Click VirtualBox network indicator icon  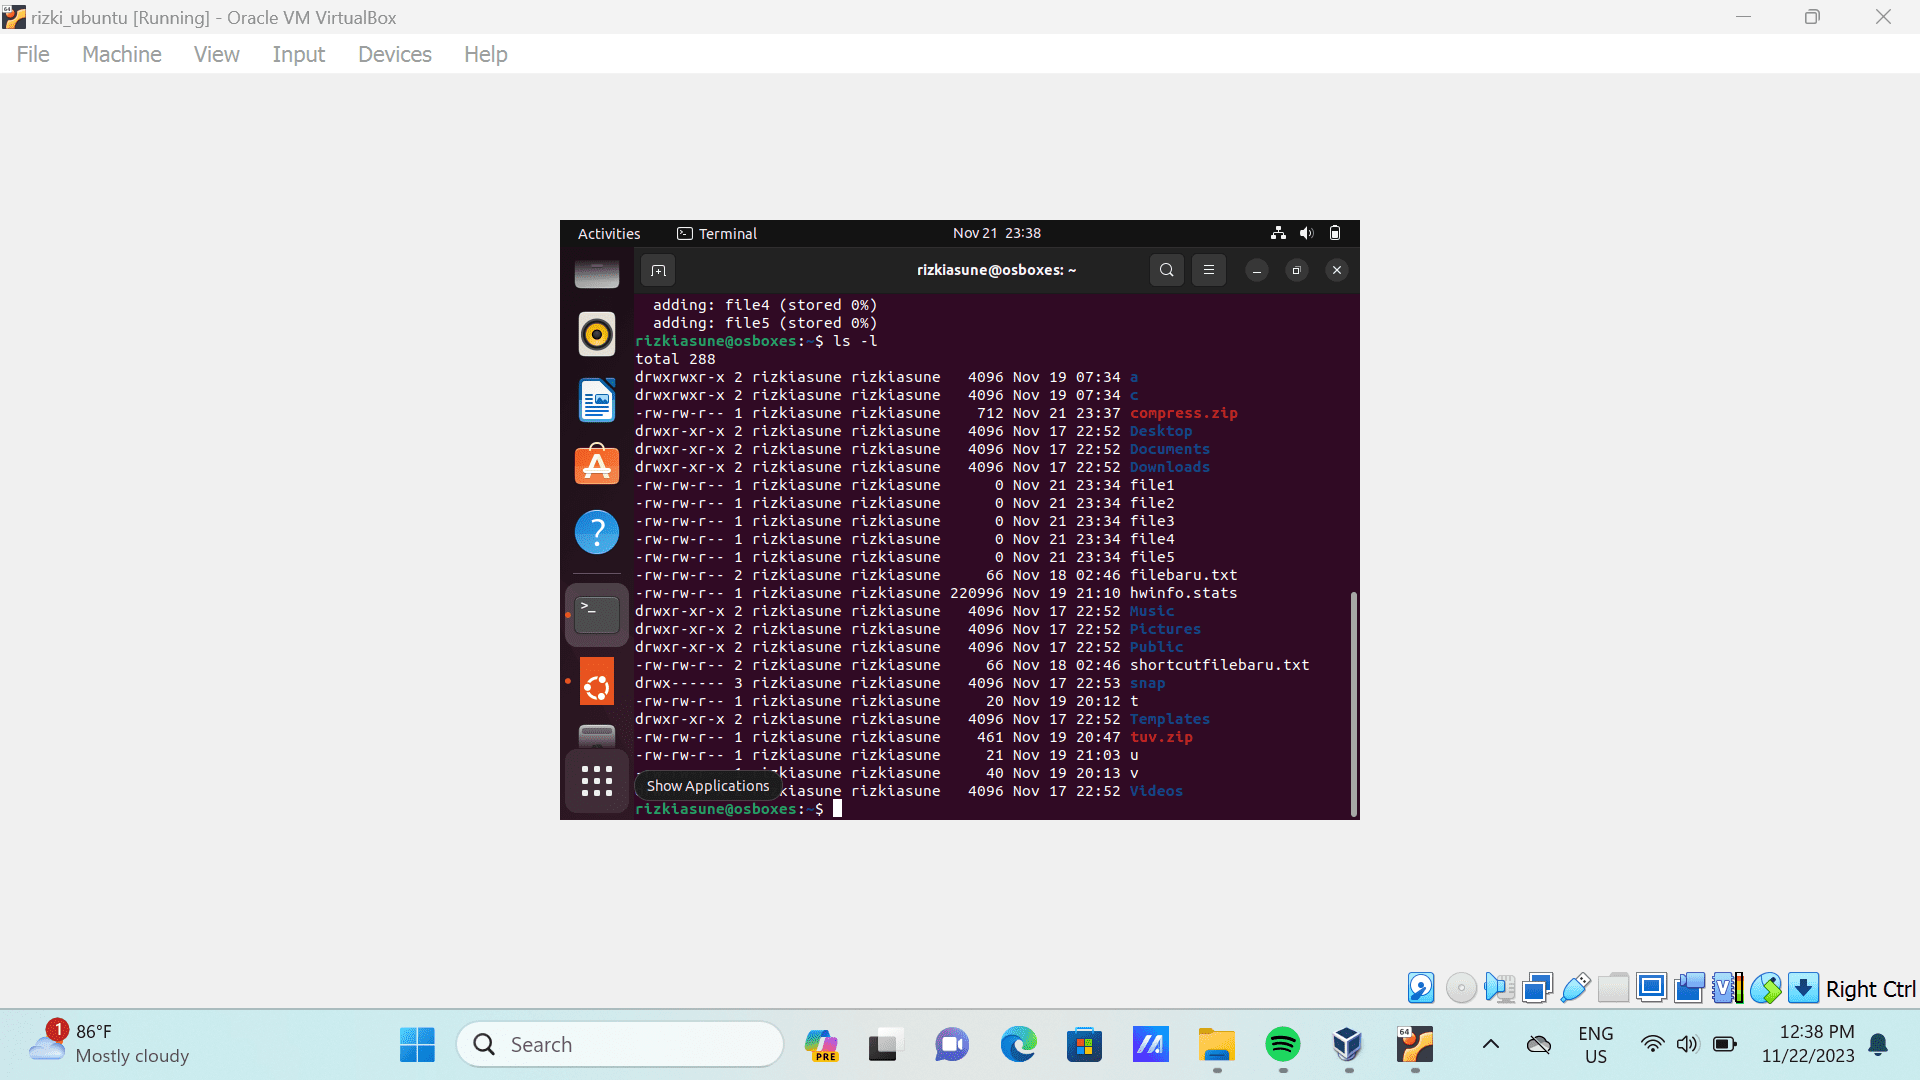[x=1537, y=988]
